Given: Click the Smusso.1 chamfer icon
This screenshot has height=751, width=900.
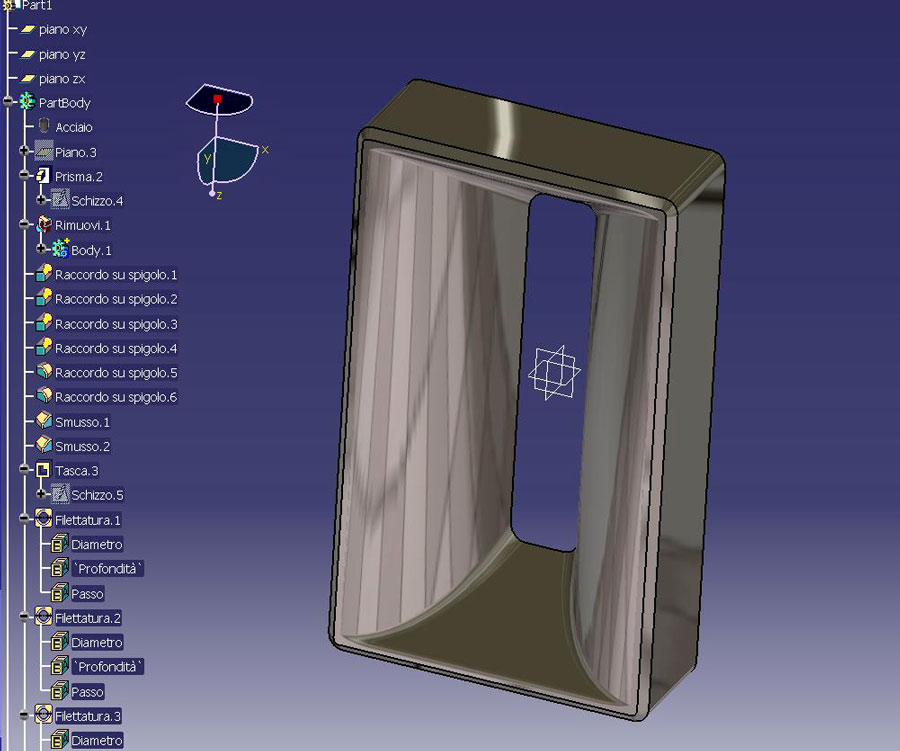Looking at the screenshot, I should (x=44, y=420).
